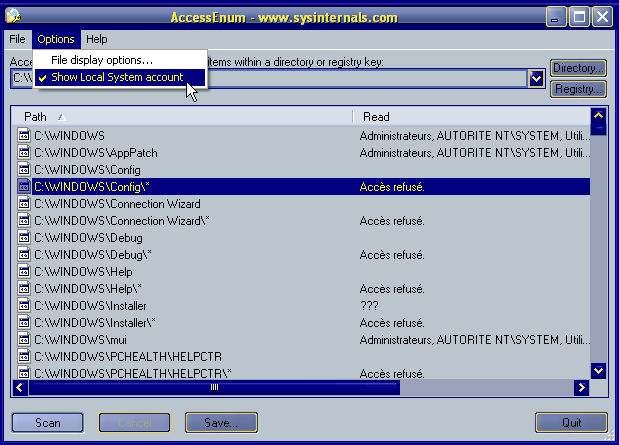The image size is (619, 445).
Task: Click the vertical scrollbar up arrow
Action: click(x=598, y=115)
